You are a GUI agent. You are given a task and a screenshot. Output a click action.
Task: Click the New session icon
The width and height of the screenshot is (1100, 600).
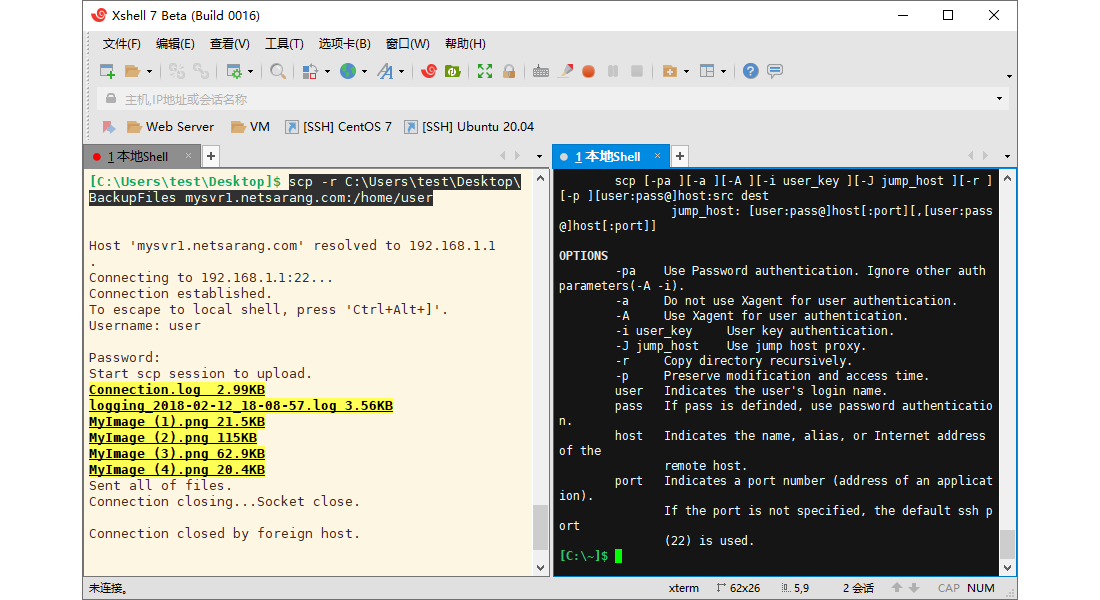coord(107,71)
